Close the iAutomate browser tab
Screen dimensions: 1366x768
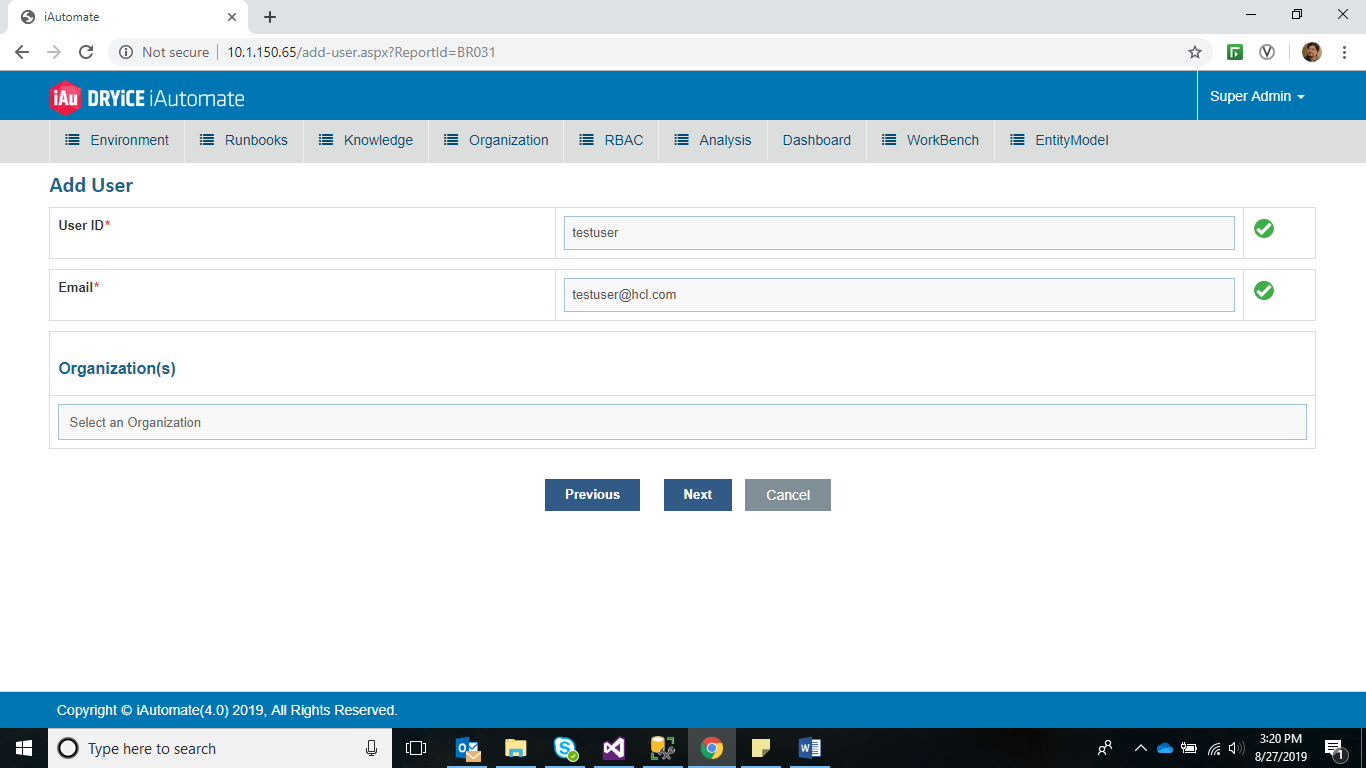(x=232, y=17)
